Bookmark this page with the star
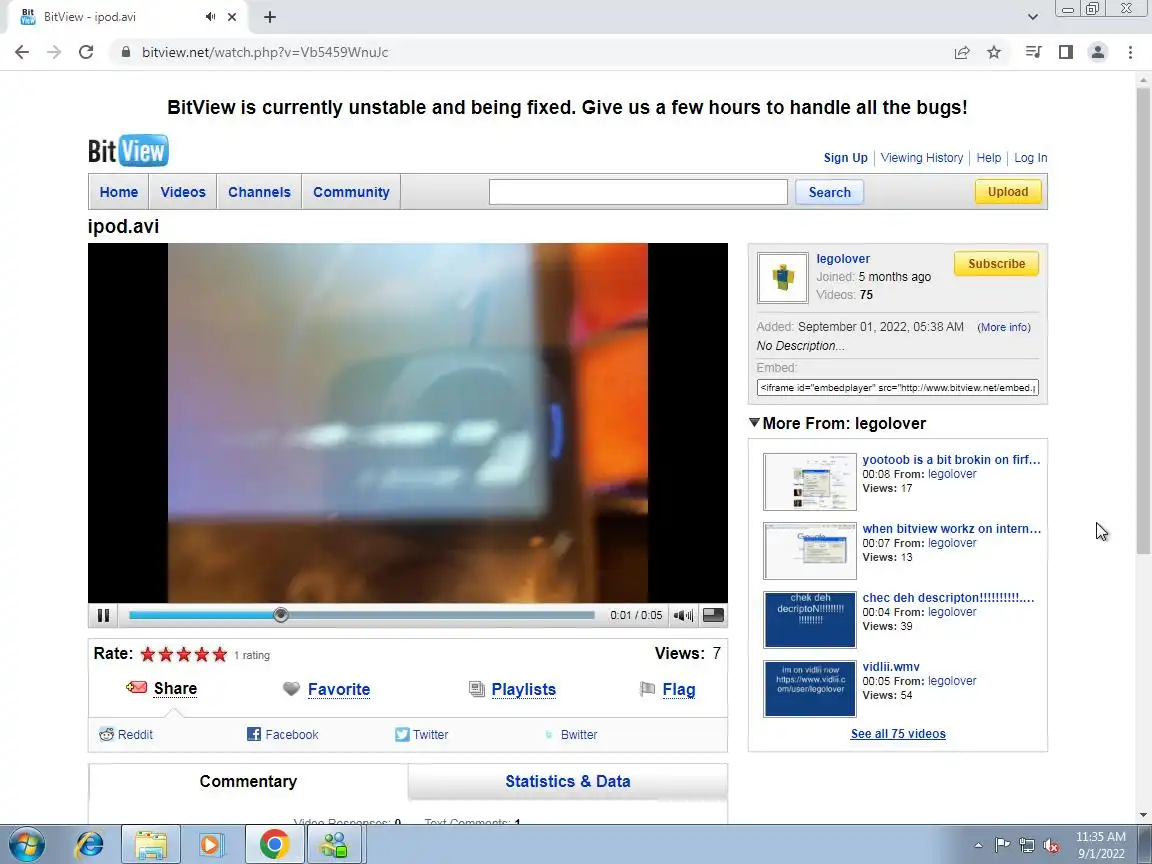This screenshot has width=1152, height=864. [x=994, y=52]
